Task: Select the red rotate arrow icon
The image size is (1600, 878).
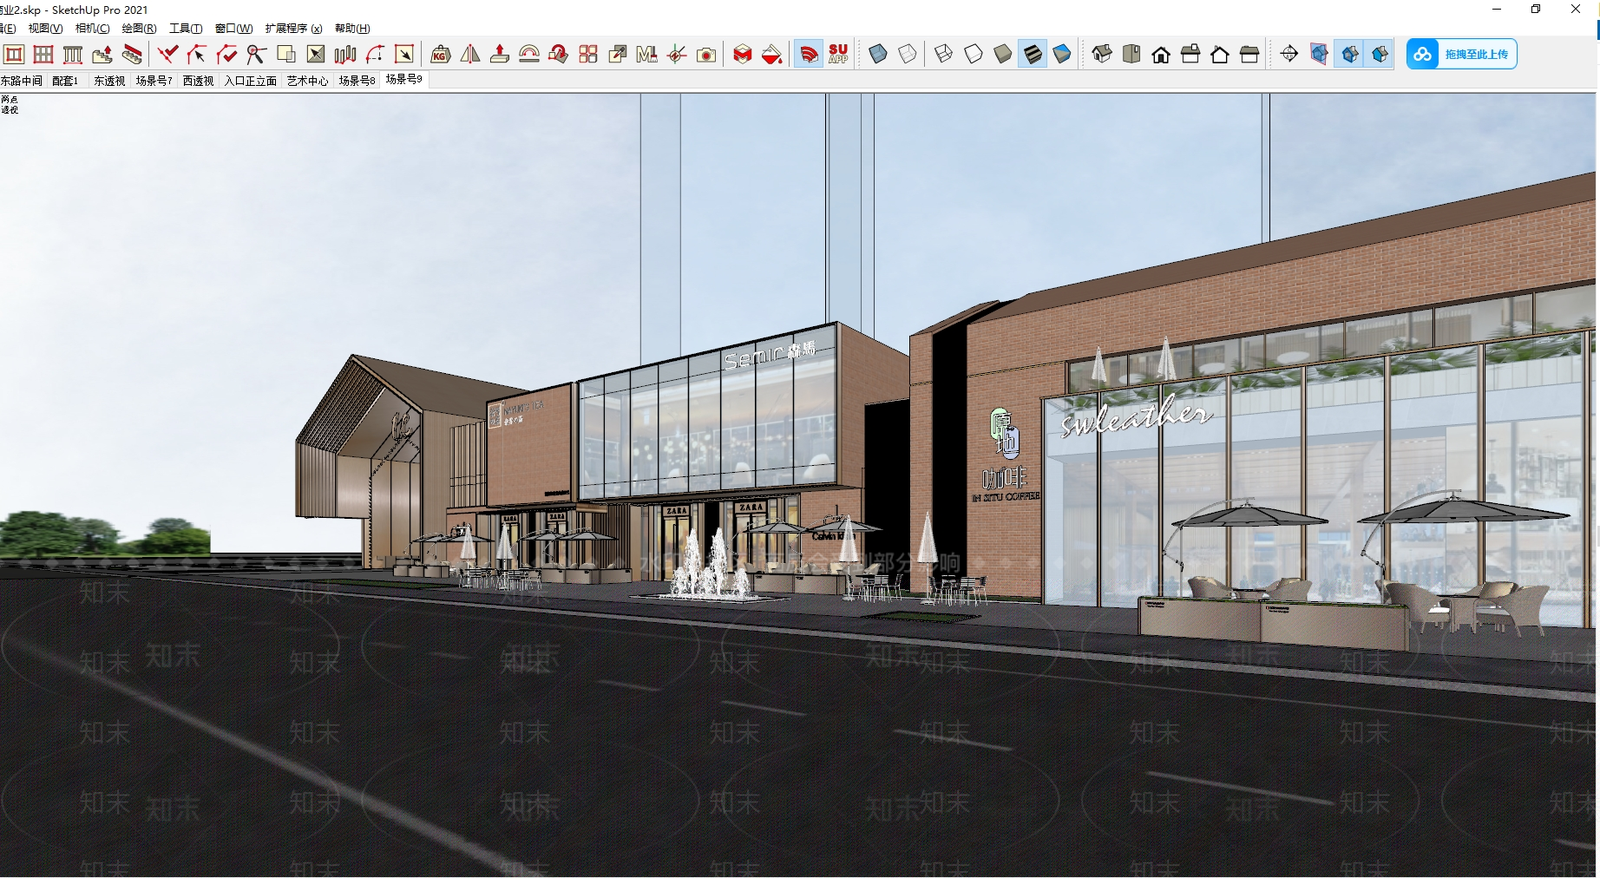Action: point(558,54)
